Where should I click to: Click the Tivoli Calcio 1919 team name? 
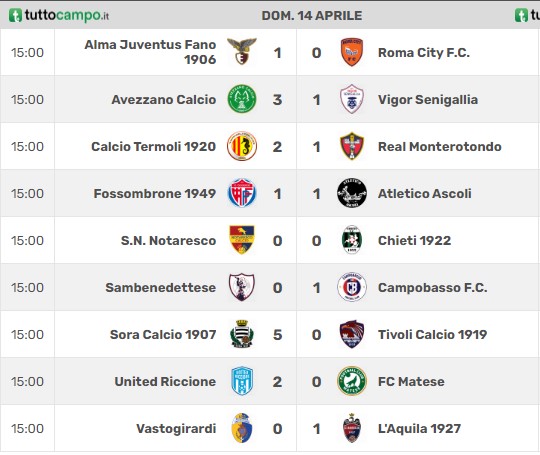pyautogui.click(x=432, y=334)
